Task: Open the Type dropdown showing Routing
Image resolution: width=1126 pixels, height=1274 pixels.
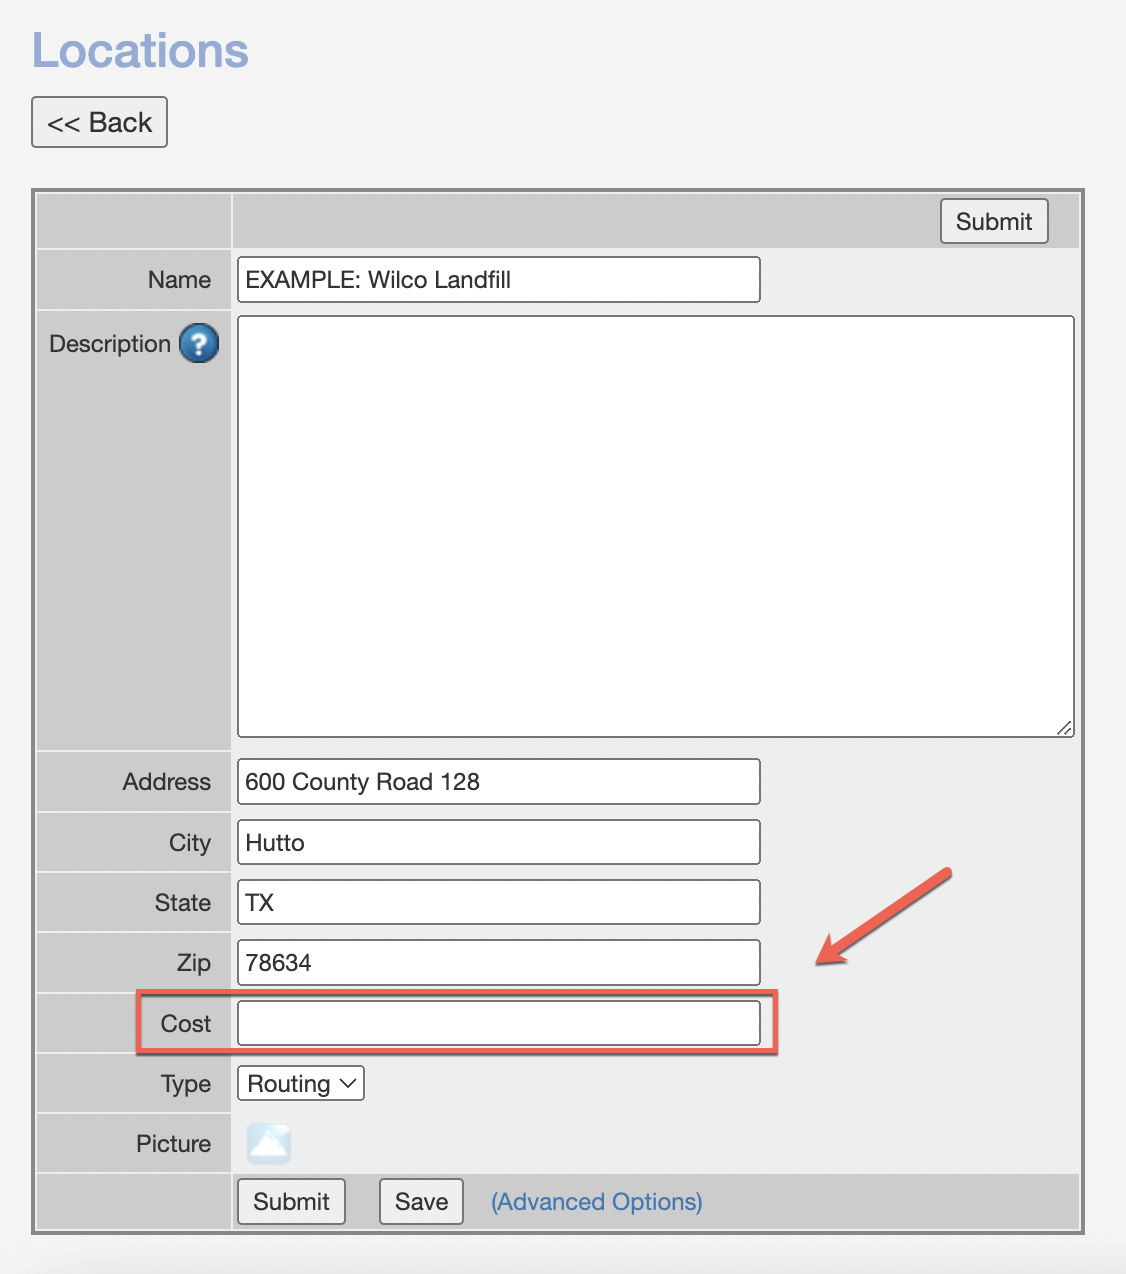Action: pos(301,1084)
